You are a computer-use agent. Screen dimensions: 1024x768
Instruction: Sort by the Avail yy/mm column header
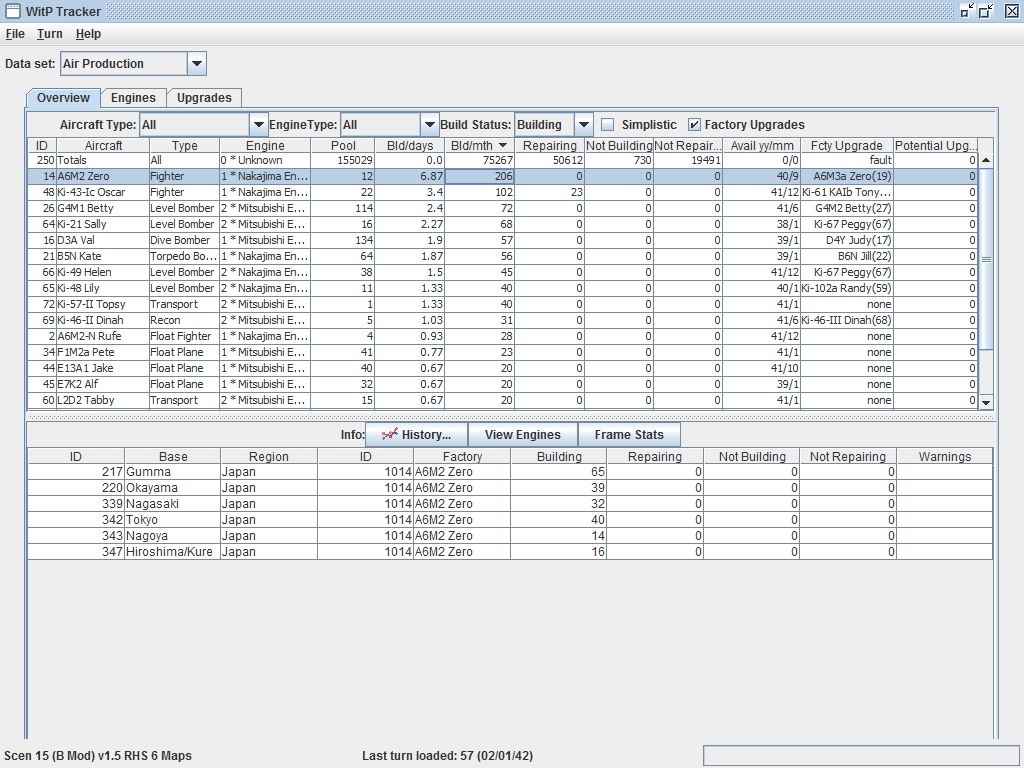(761, 146)
